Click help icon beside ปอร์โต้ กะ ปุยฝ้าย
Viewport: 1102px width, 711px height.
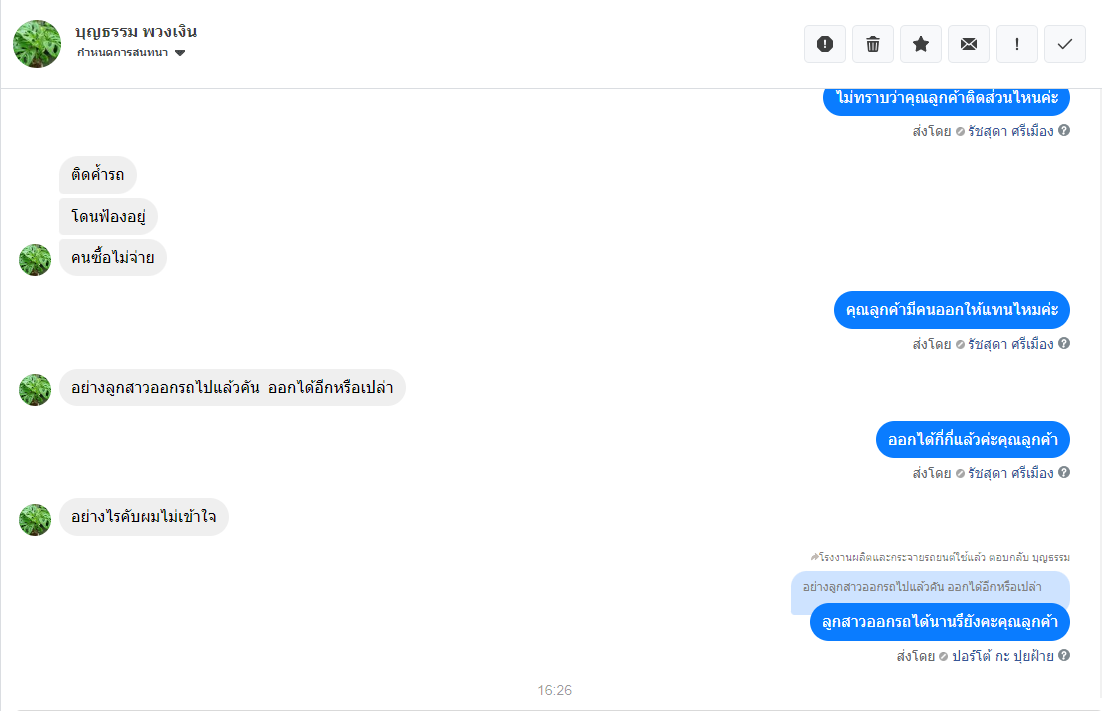coord(1064,655)
